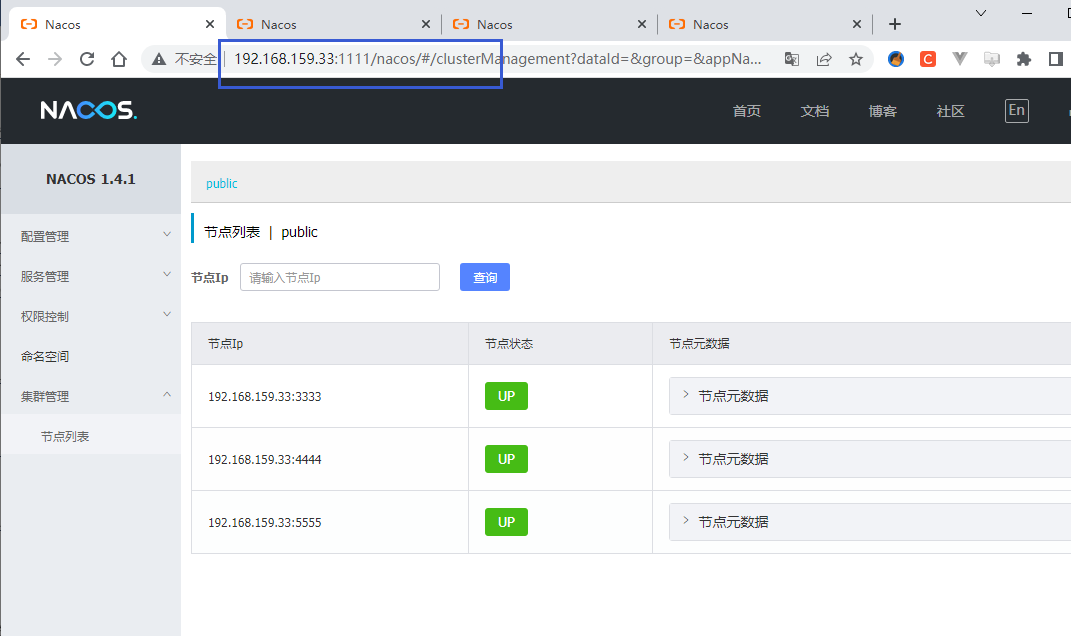Expand the 服务管理 sidebar menu
Viewport: 1071px width, 636px height.
91,276
